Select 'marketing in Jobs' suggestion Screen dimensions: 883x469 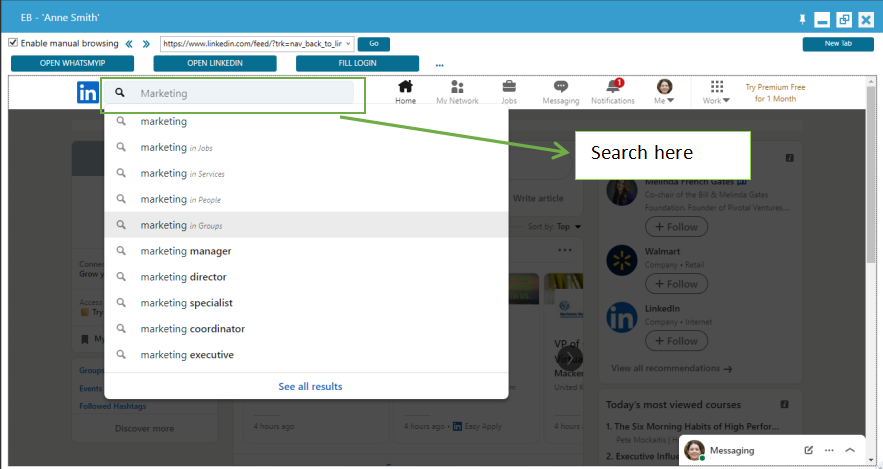click(x=306, y=148)
